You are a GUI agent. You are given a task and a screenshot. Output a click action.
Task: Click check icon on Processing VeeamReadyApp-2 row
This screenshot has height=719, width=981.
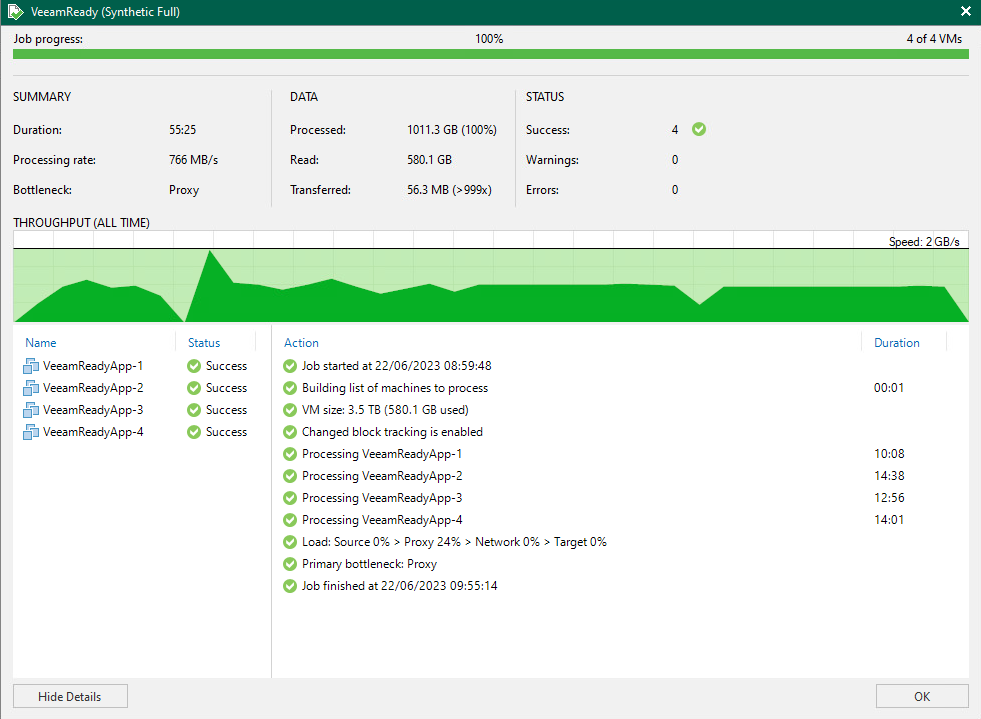coord(290,476)
